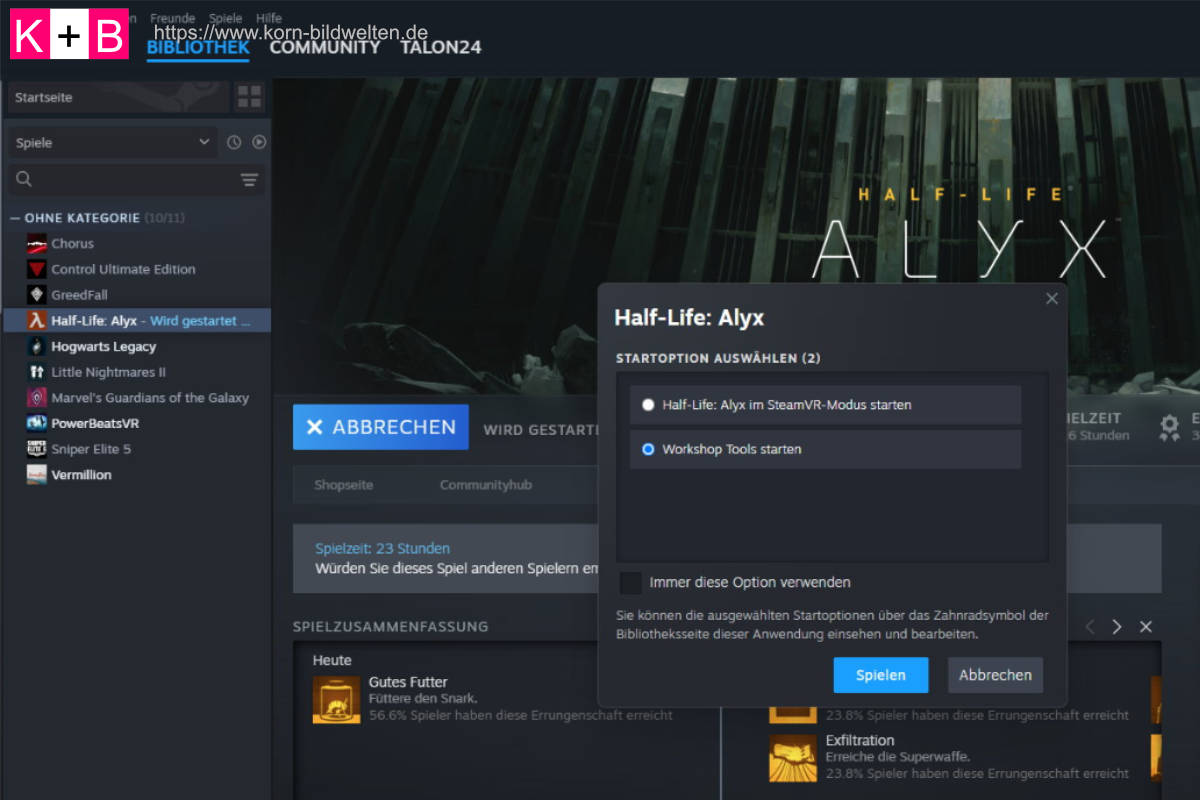Click the Heute heading in summary
The image size is (1200, 800).
pos(332,660)
